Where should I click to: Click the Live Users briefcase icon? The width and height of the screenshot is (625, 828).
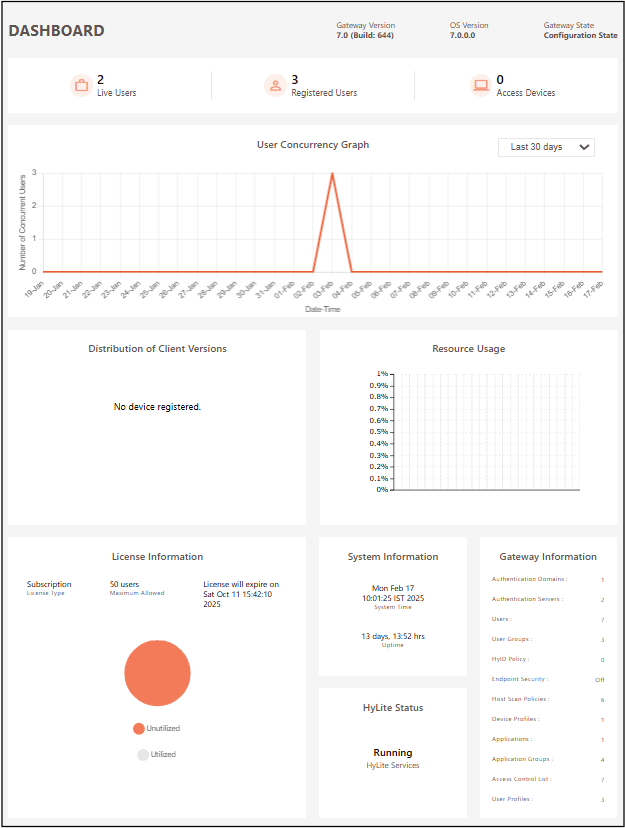pyautogui.click(x=81, y=86)
